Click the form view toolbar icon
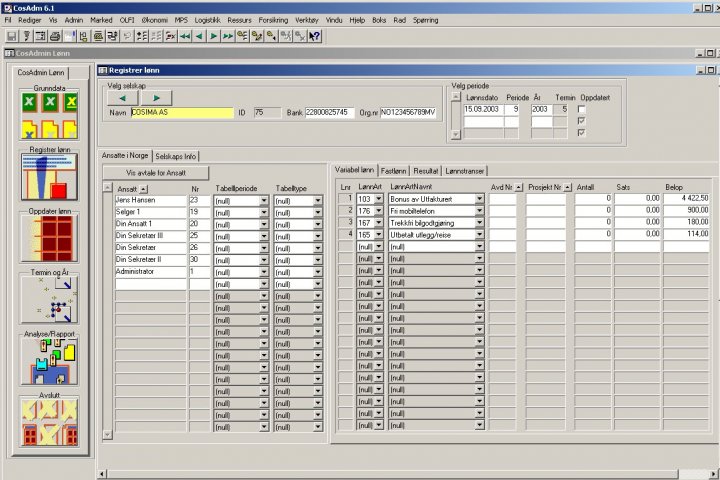 40,36
